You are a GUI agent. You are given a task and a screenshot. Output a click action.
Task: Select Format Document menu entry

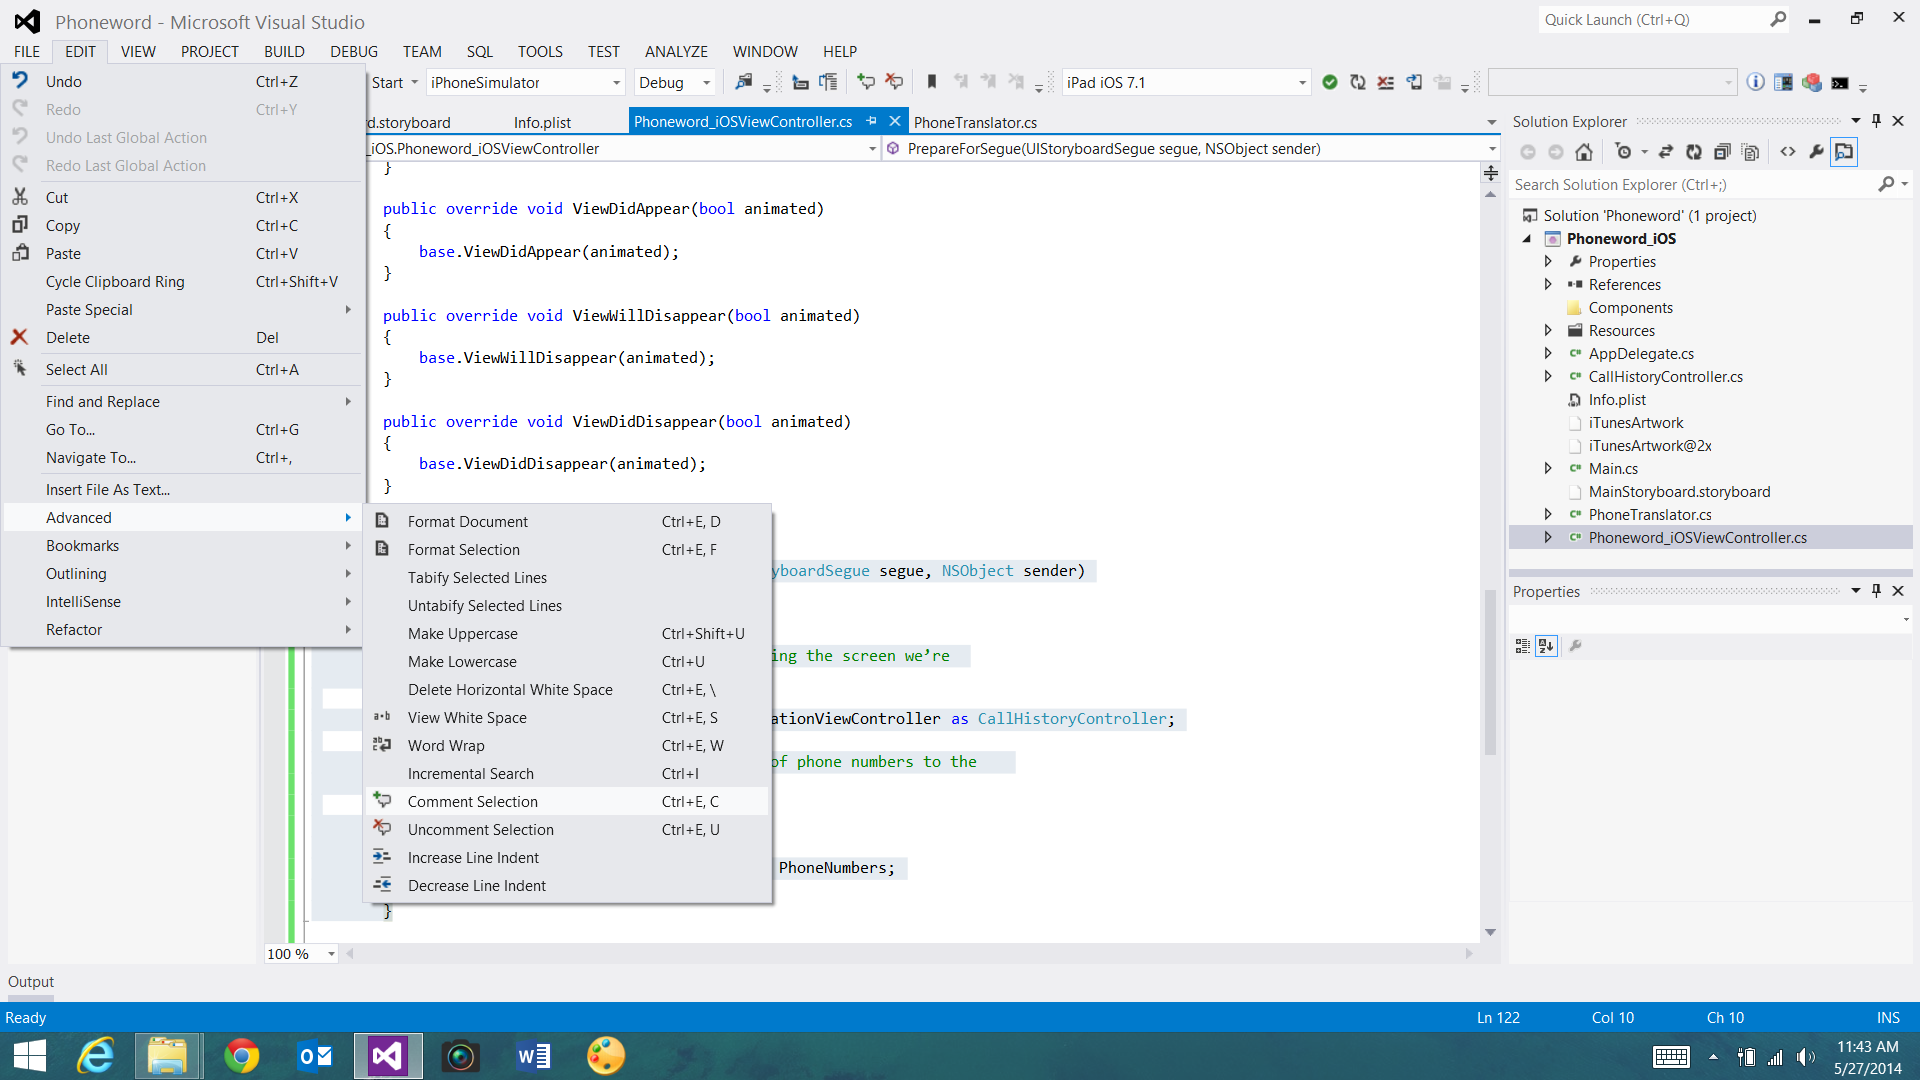[467, 522]
